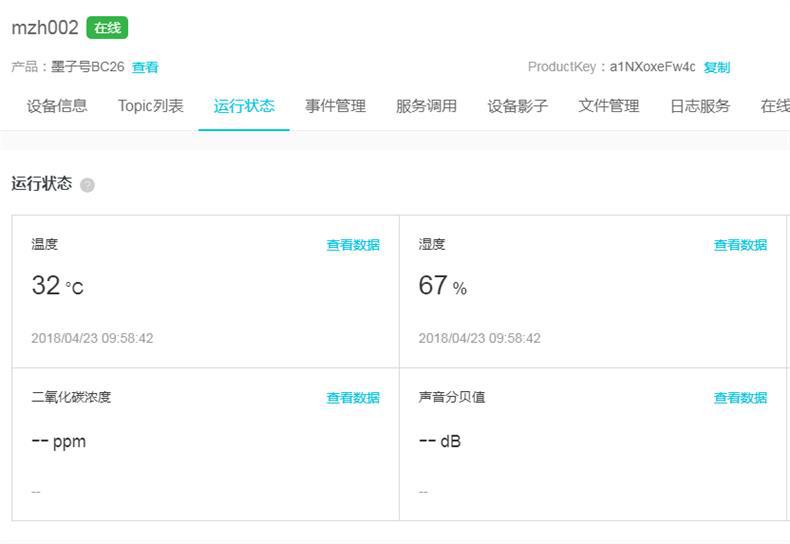View data for 湿度 card
The height and width of the screenshot is (544, 790).
point(740,245)
